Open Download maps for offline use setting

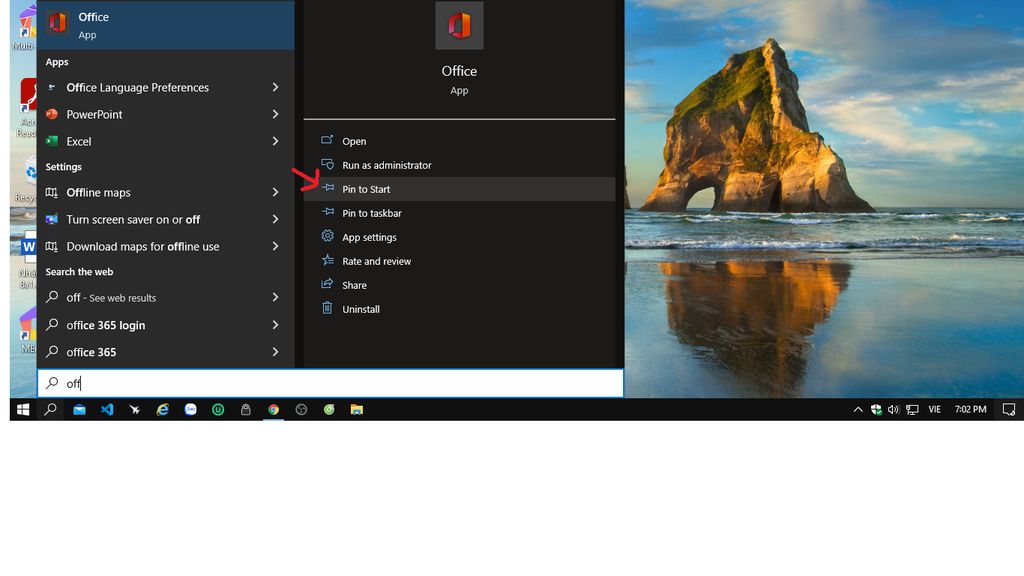click(142, 247)
